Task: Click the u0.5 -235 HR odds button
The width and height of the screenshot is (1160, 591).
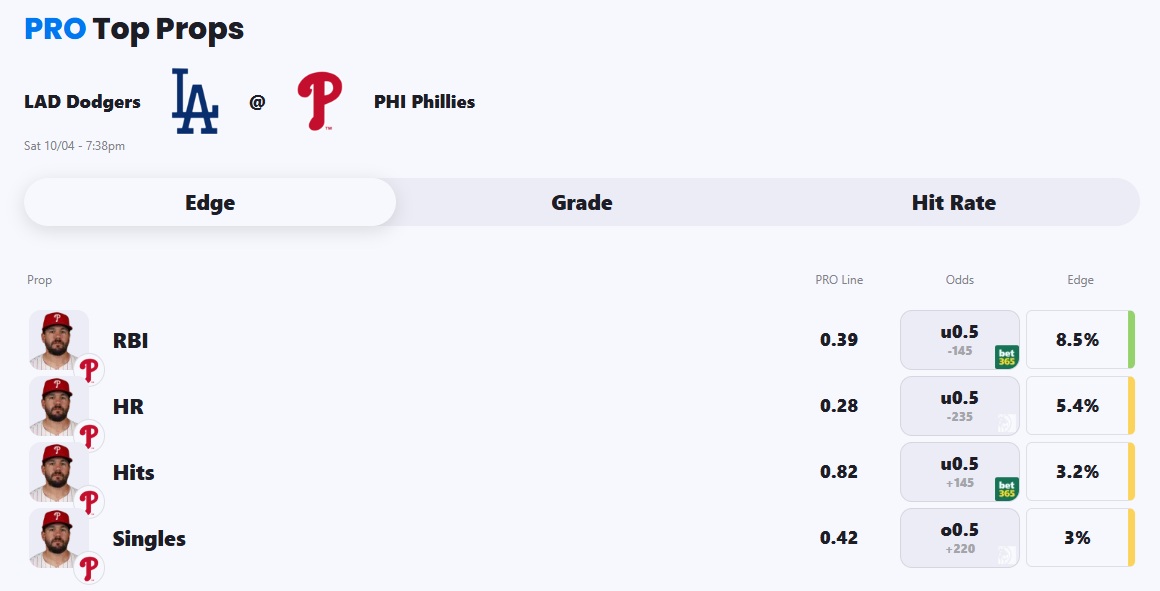Action: tap(958, 406)
